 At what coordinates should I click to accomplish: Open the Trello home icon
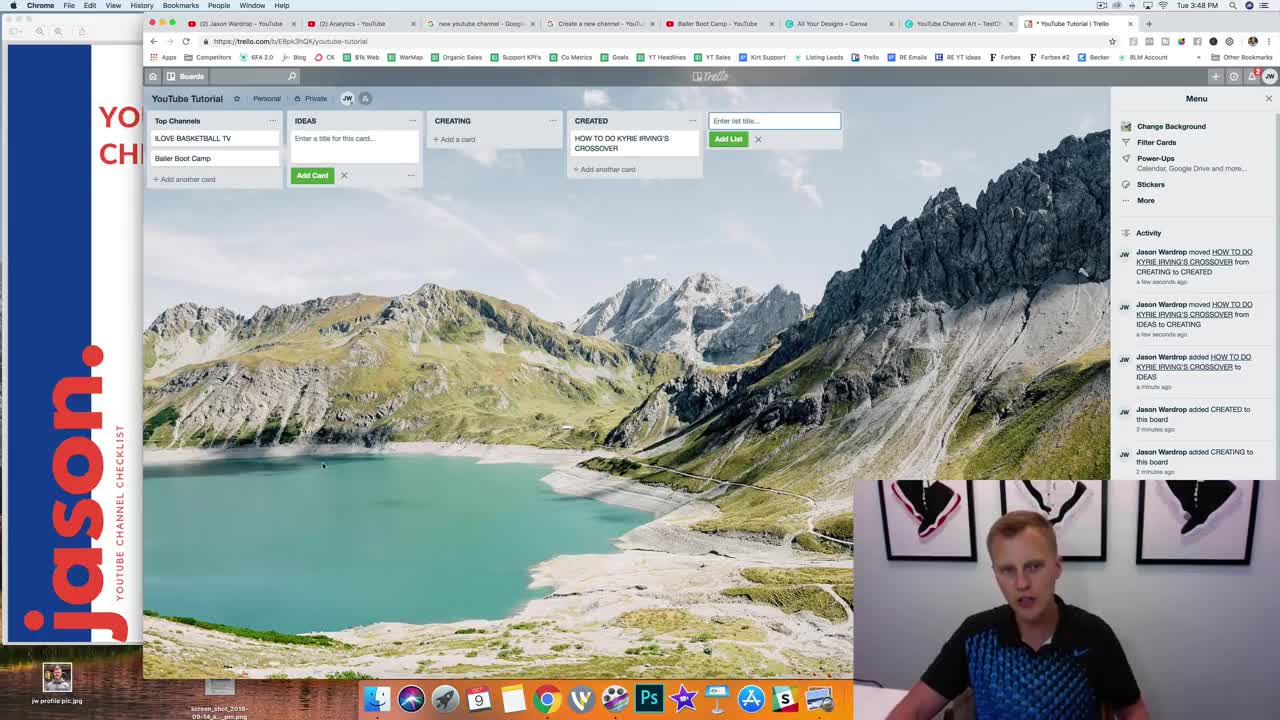pos(153,76)
